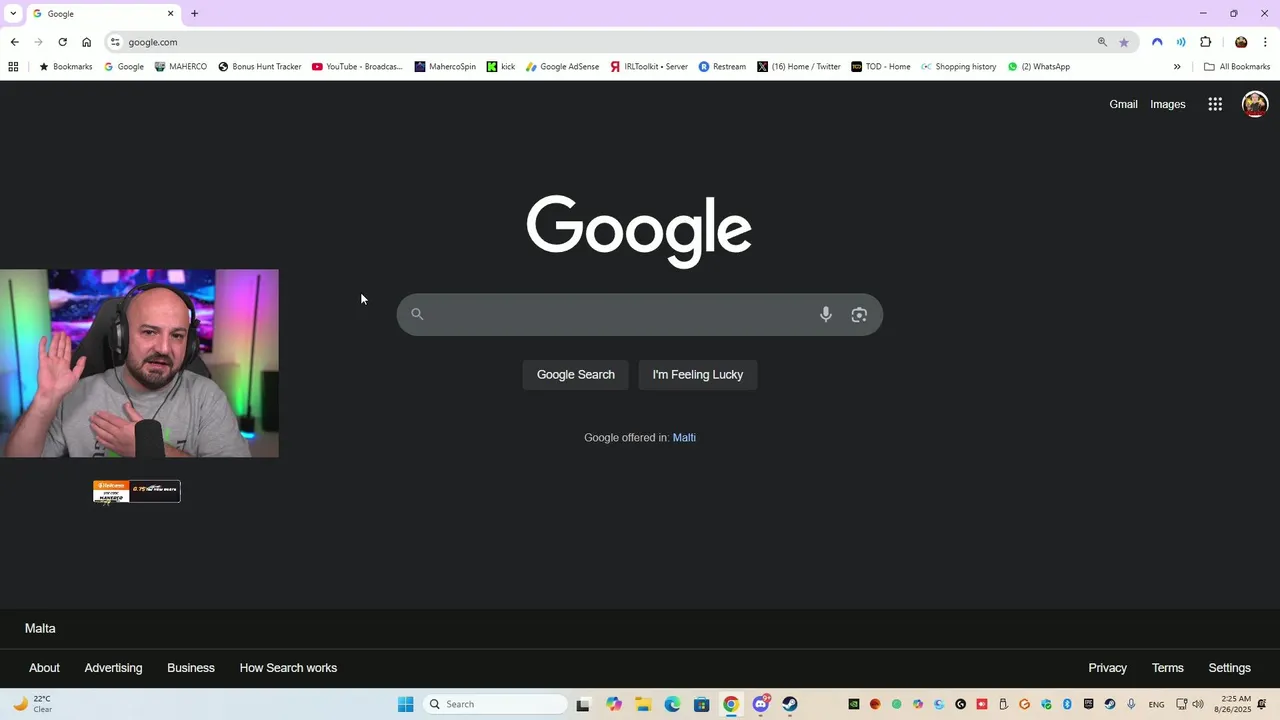The image size is (1280, 720).
Task: Open How Search works link
Action: pyautogui.click(x=288, y=668)
